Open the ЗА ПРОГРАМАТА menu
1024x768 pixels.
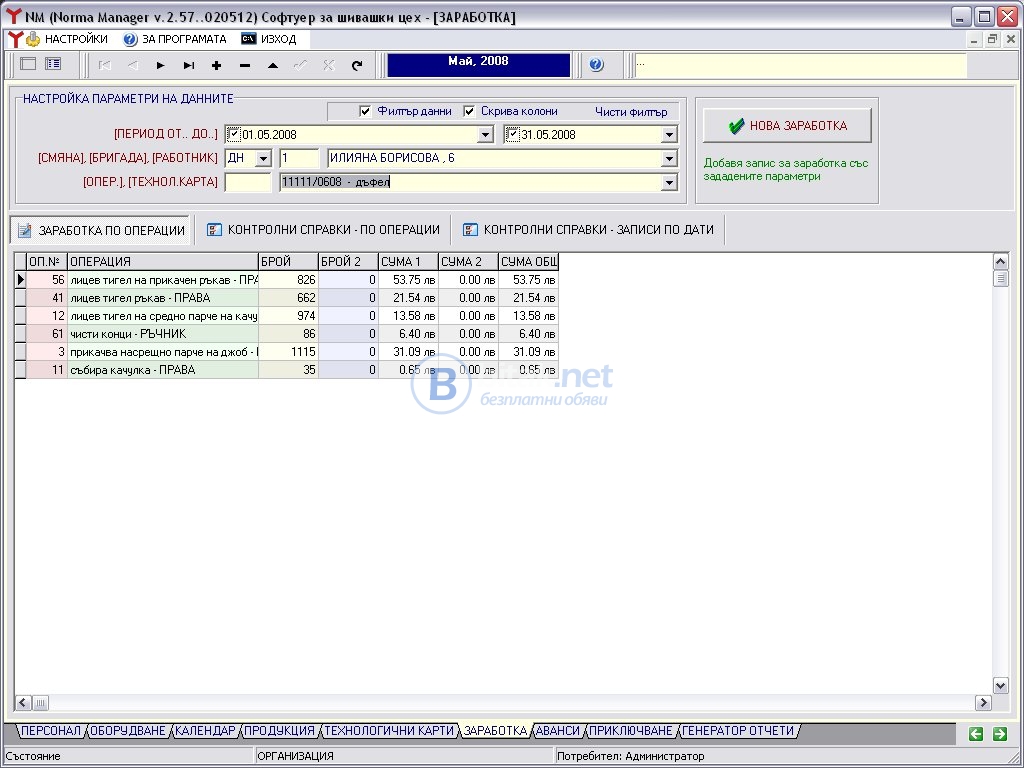click(x=175, y=39)
